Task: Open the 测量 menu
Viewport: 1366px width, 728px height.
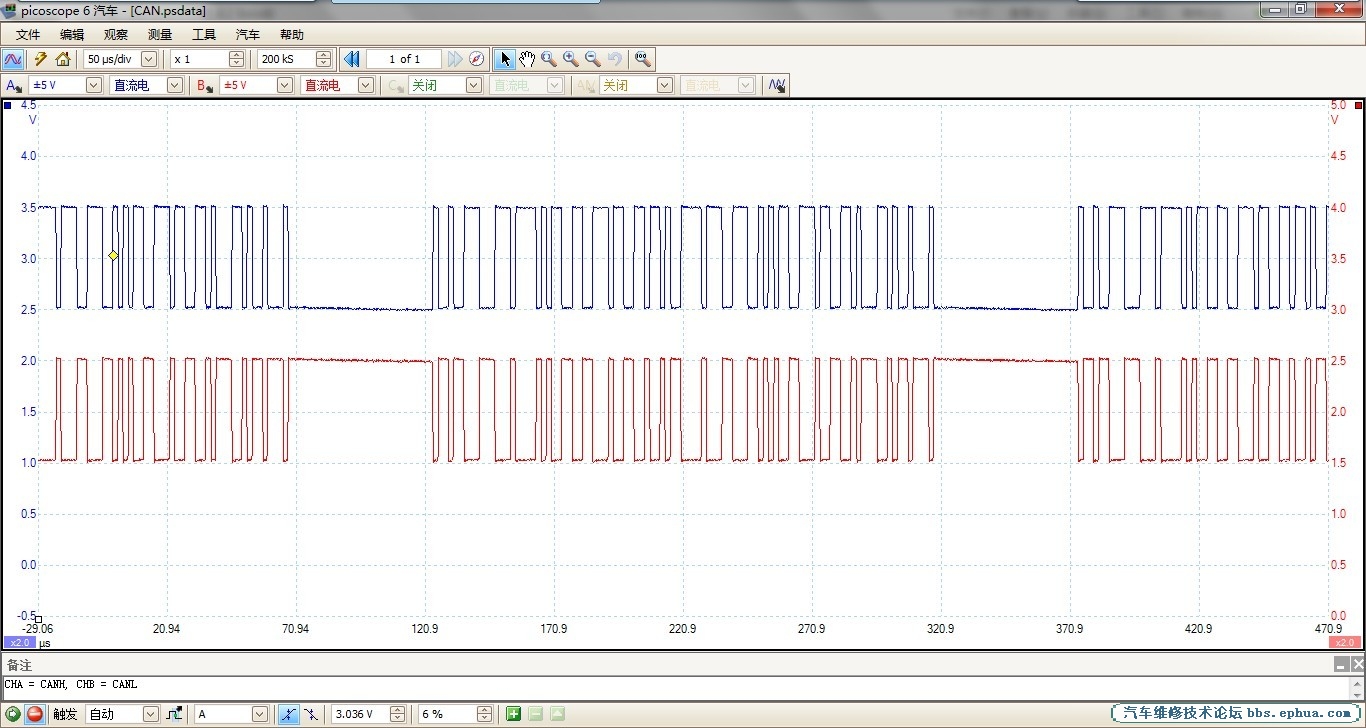Action: (160, 34)
